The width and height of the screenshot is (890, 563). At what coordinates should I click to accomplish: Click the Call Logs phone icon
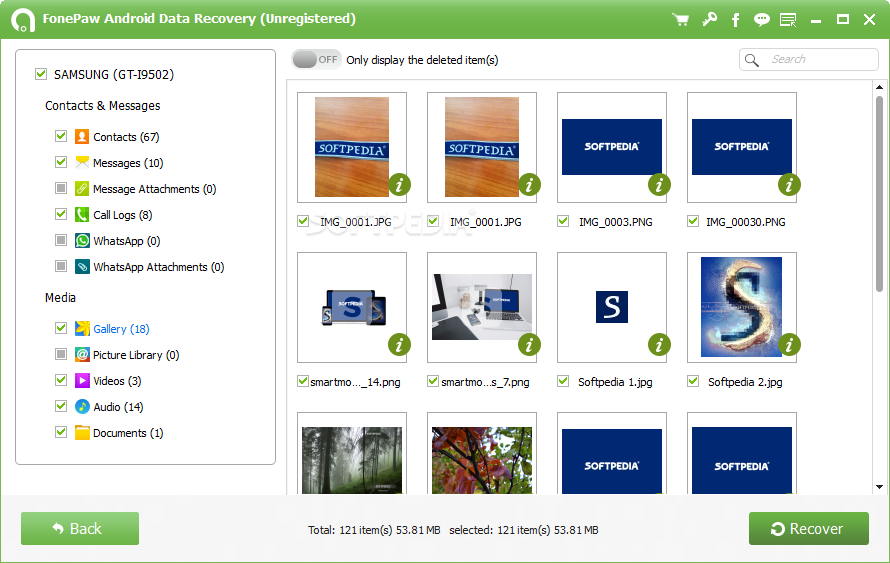coord(82,215)
